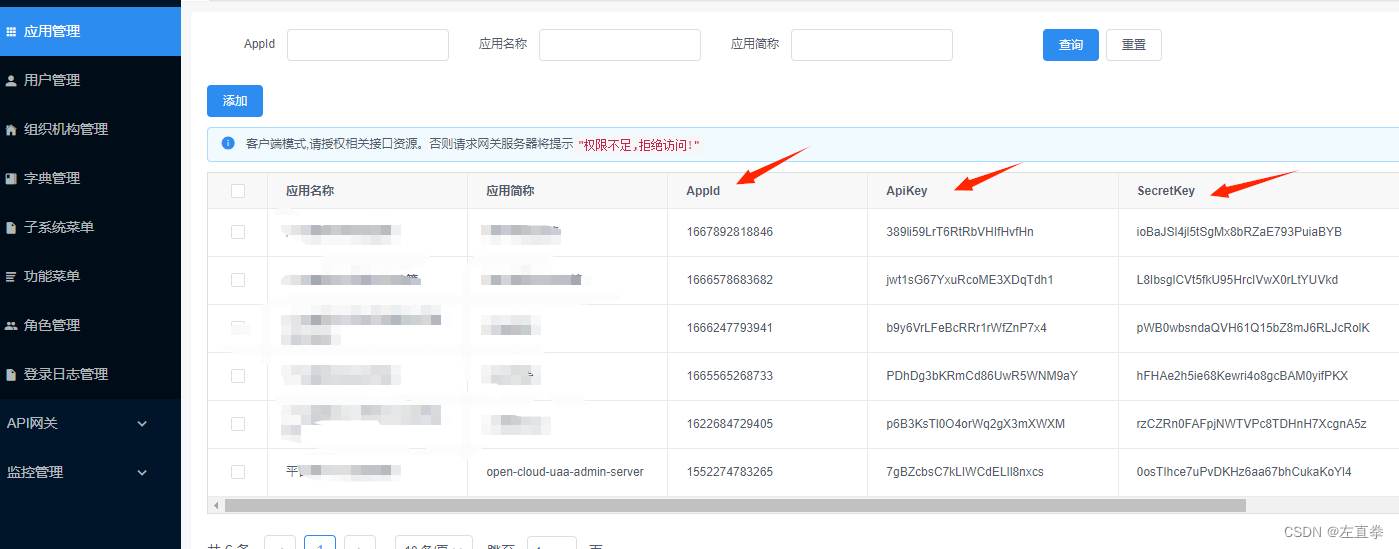Click the scrollbar's left arrow
Image resolution: width=1399 pixels, height=549 pixels.
[215, 506]
